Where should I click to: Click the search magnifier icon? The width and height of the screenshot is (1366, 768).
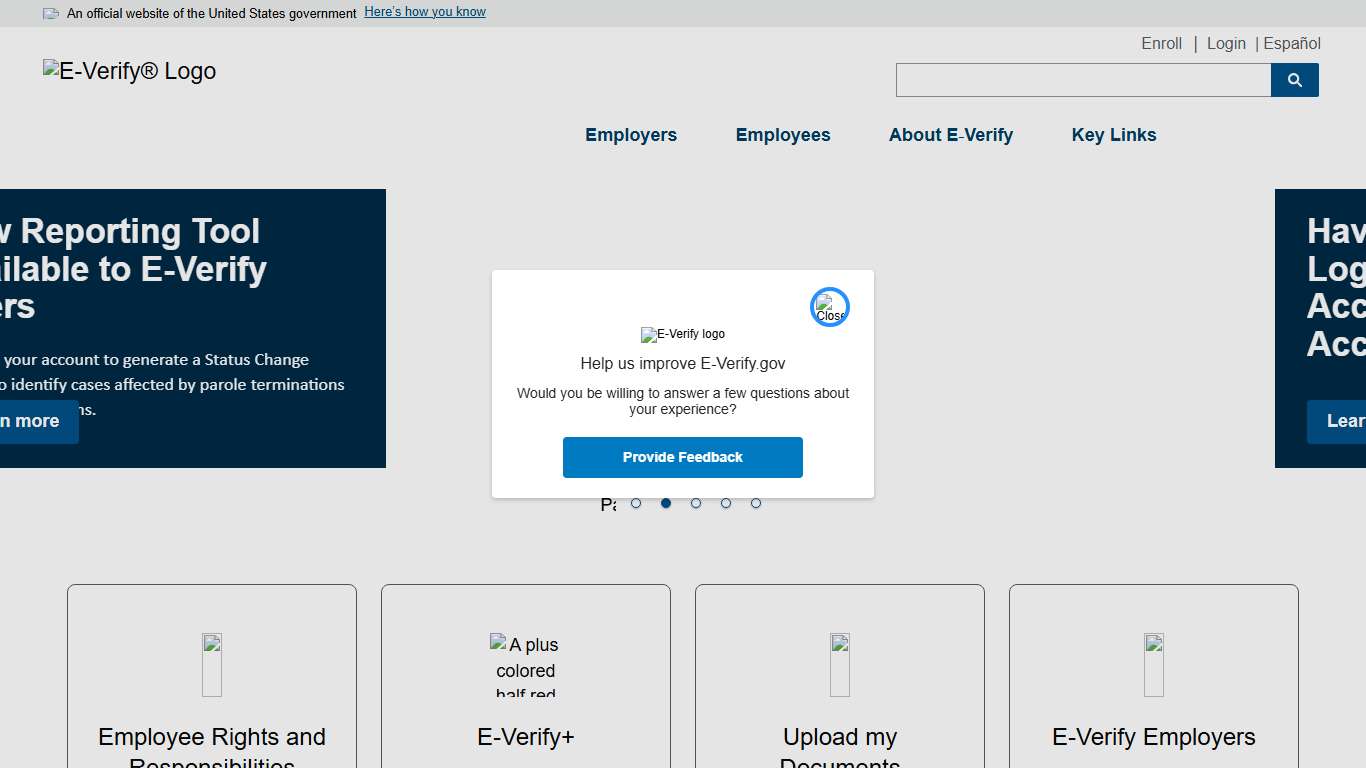pos(1294,80)
